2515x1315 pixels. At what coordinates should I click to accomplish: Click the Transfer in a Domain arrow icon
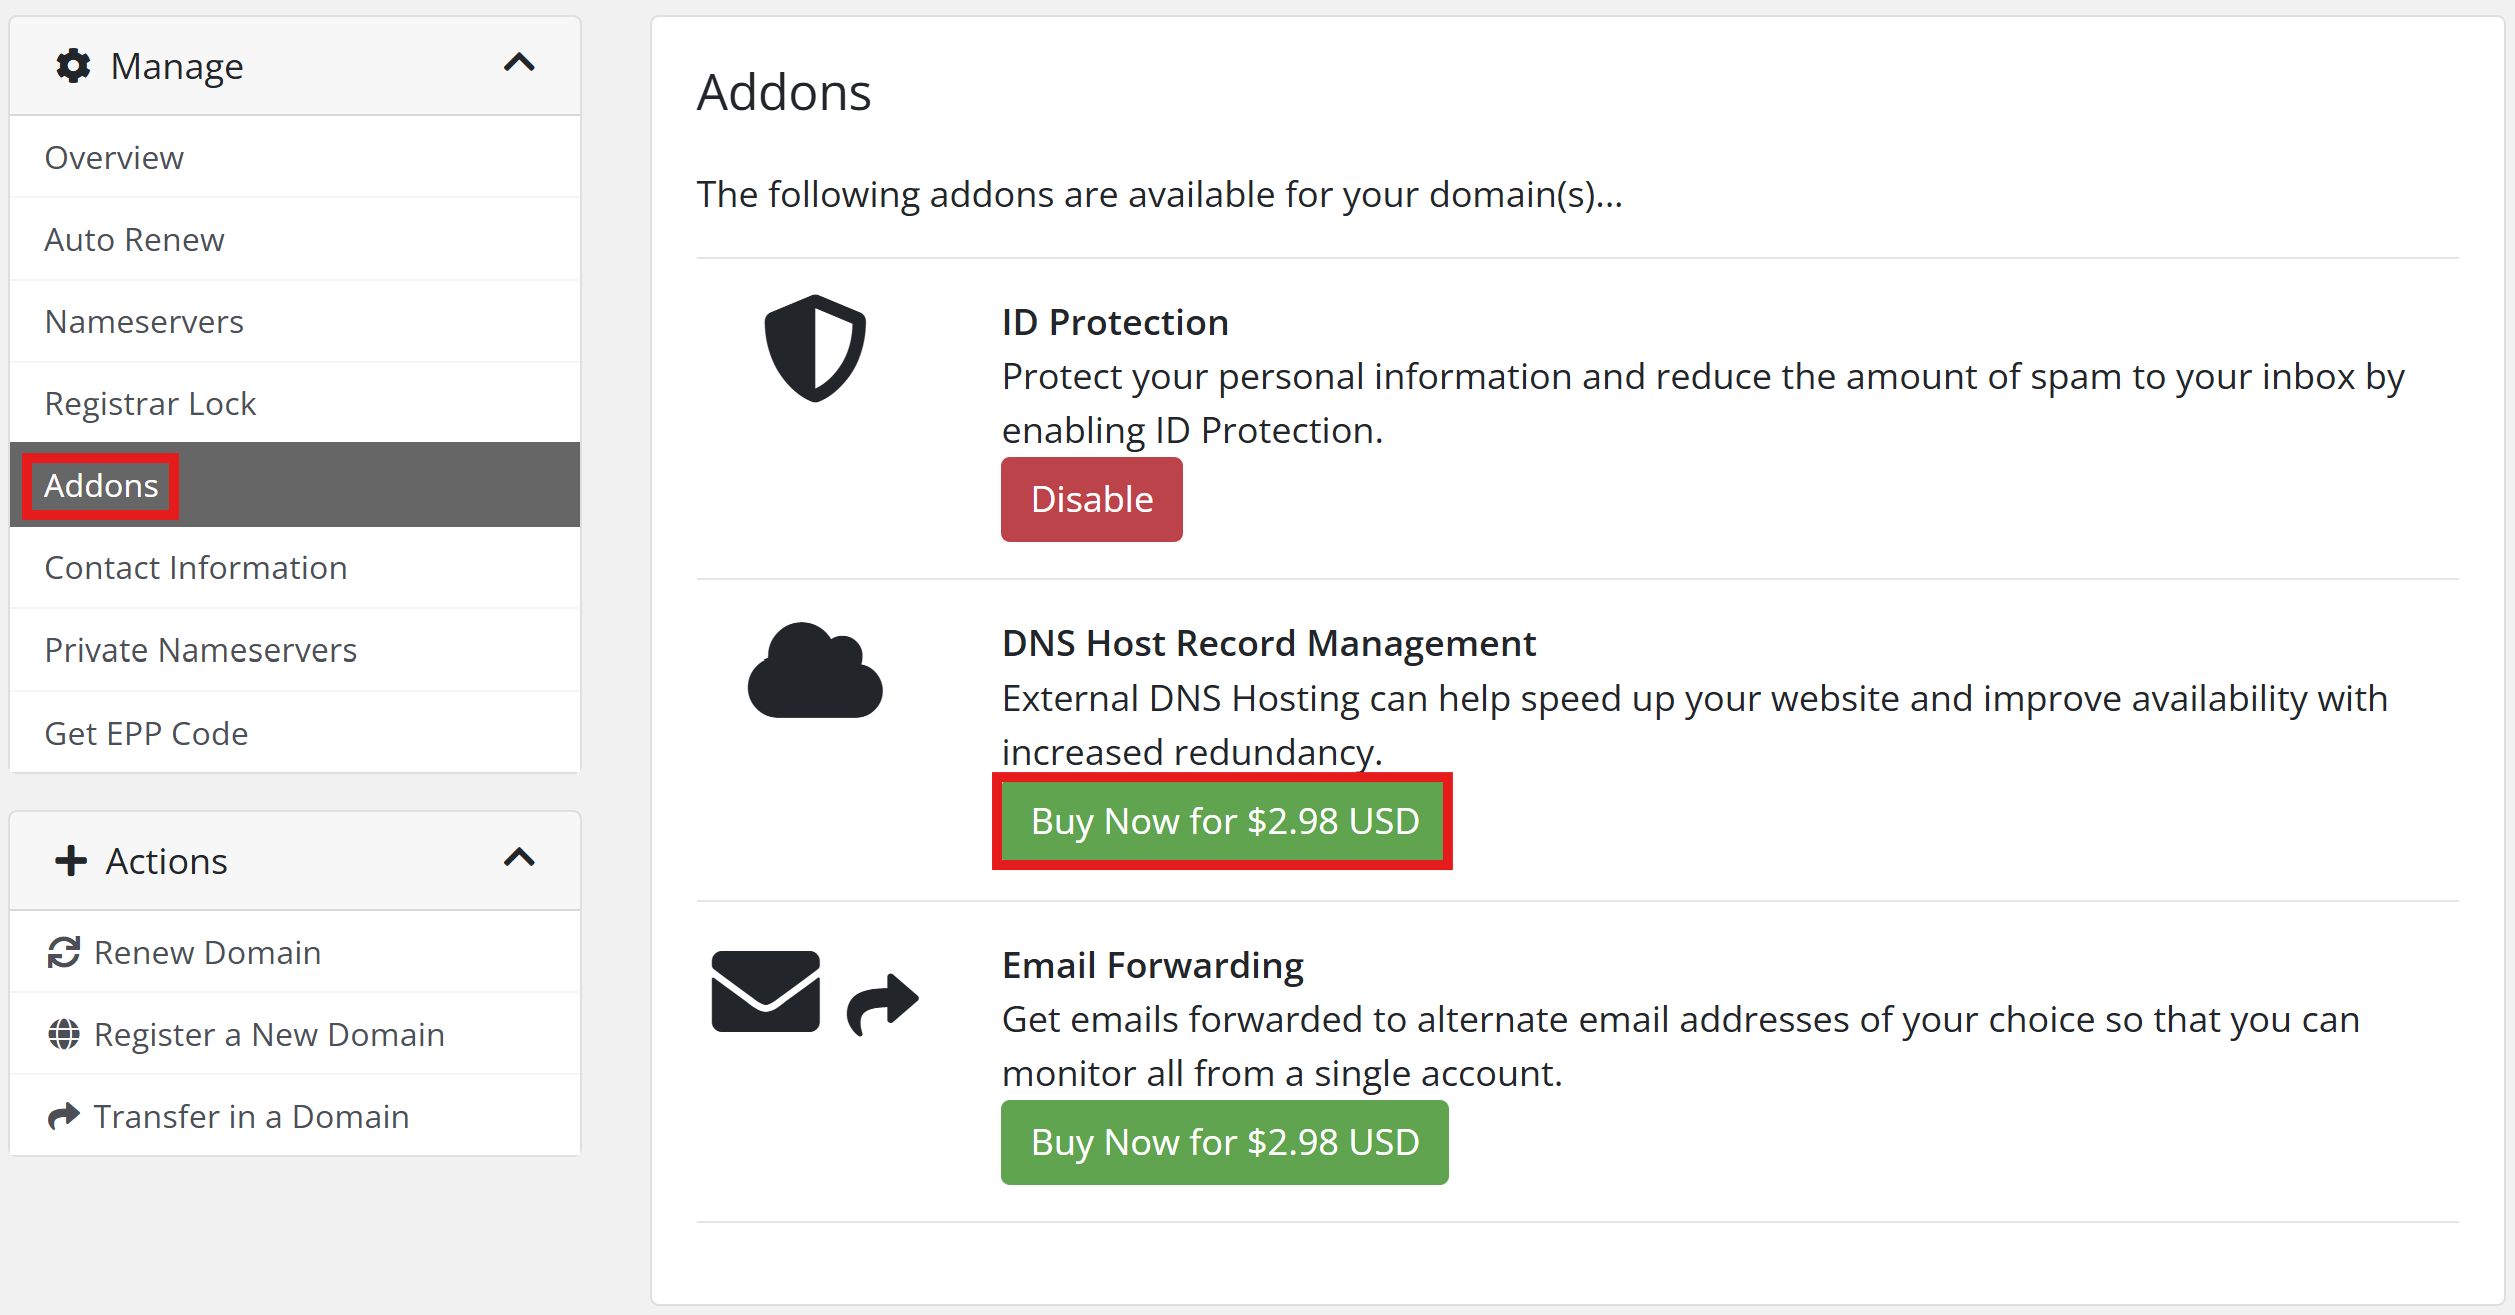tap(64, 1116)
